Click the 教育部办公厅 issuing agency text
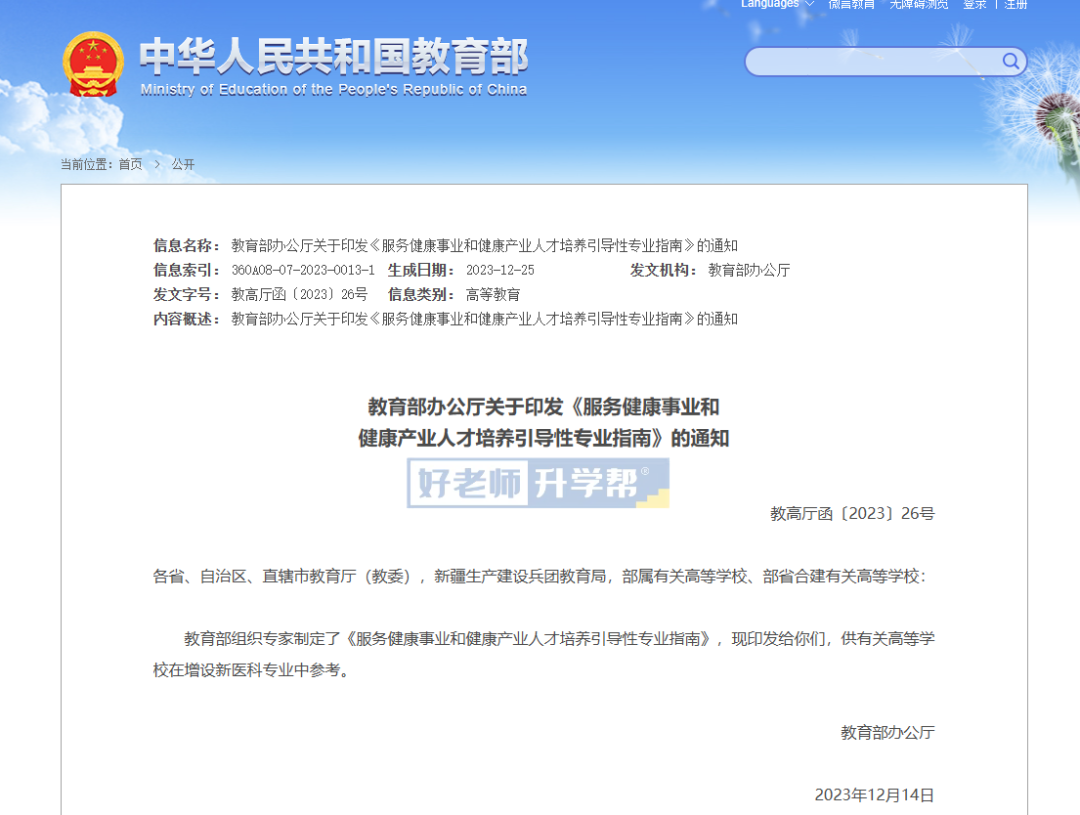Screen dimensions: 1080x815 748,269
